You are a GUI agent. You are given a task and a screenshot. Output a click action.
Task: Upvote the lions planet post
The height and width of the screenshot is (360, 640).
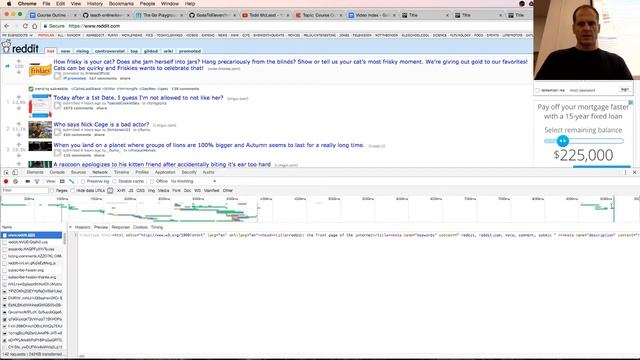[x=18, y=144]
